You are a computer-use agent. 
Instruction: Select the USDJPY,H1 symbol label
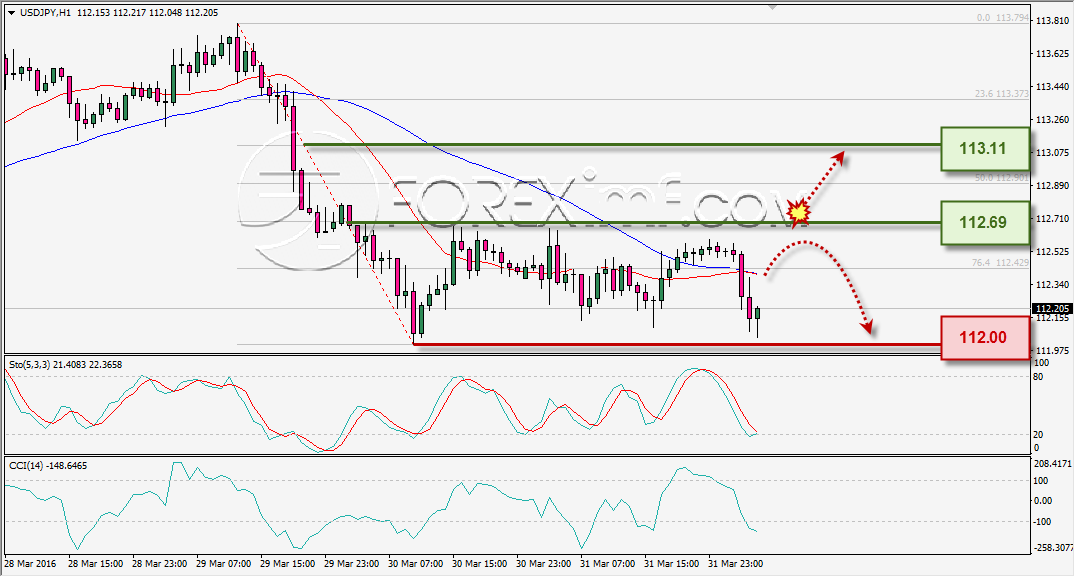(x=45, y=13)
